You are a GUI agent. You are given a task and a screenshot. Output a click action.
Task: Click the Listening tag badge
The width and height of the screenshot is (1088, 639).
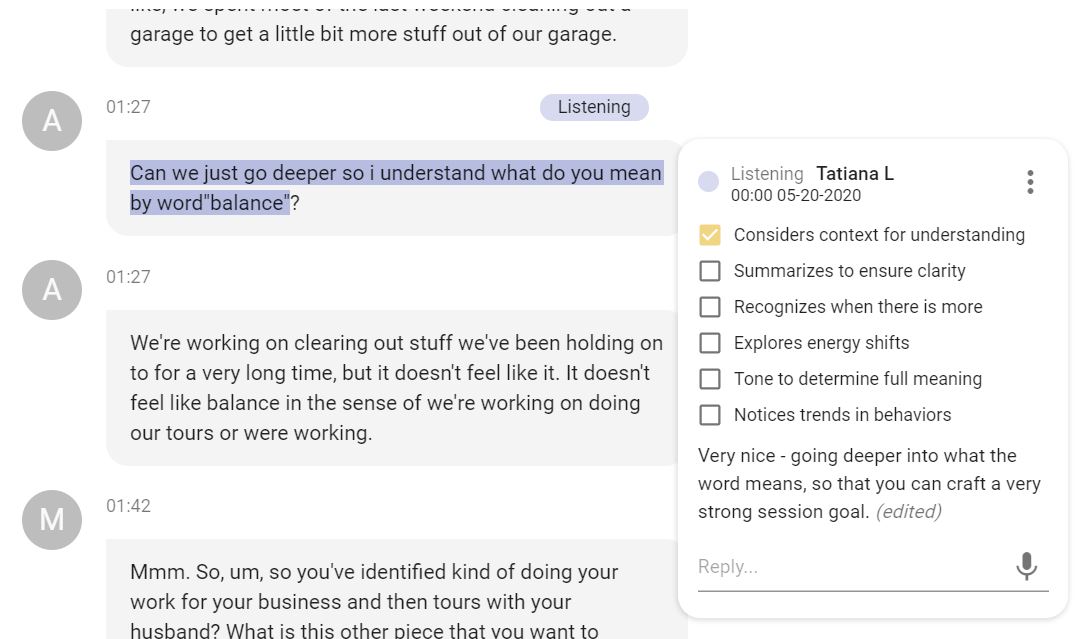tap(594, 107)
